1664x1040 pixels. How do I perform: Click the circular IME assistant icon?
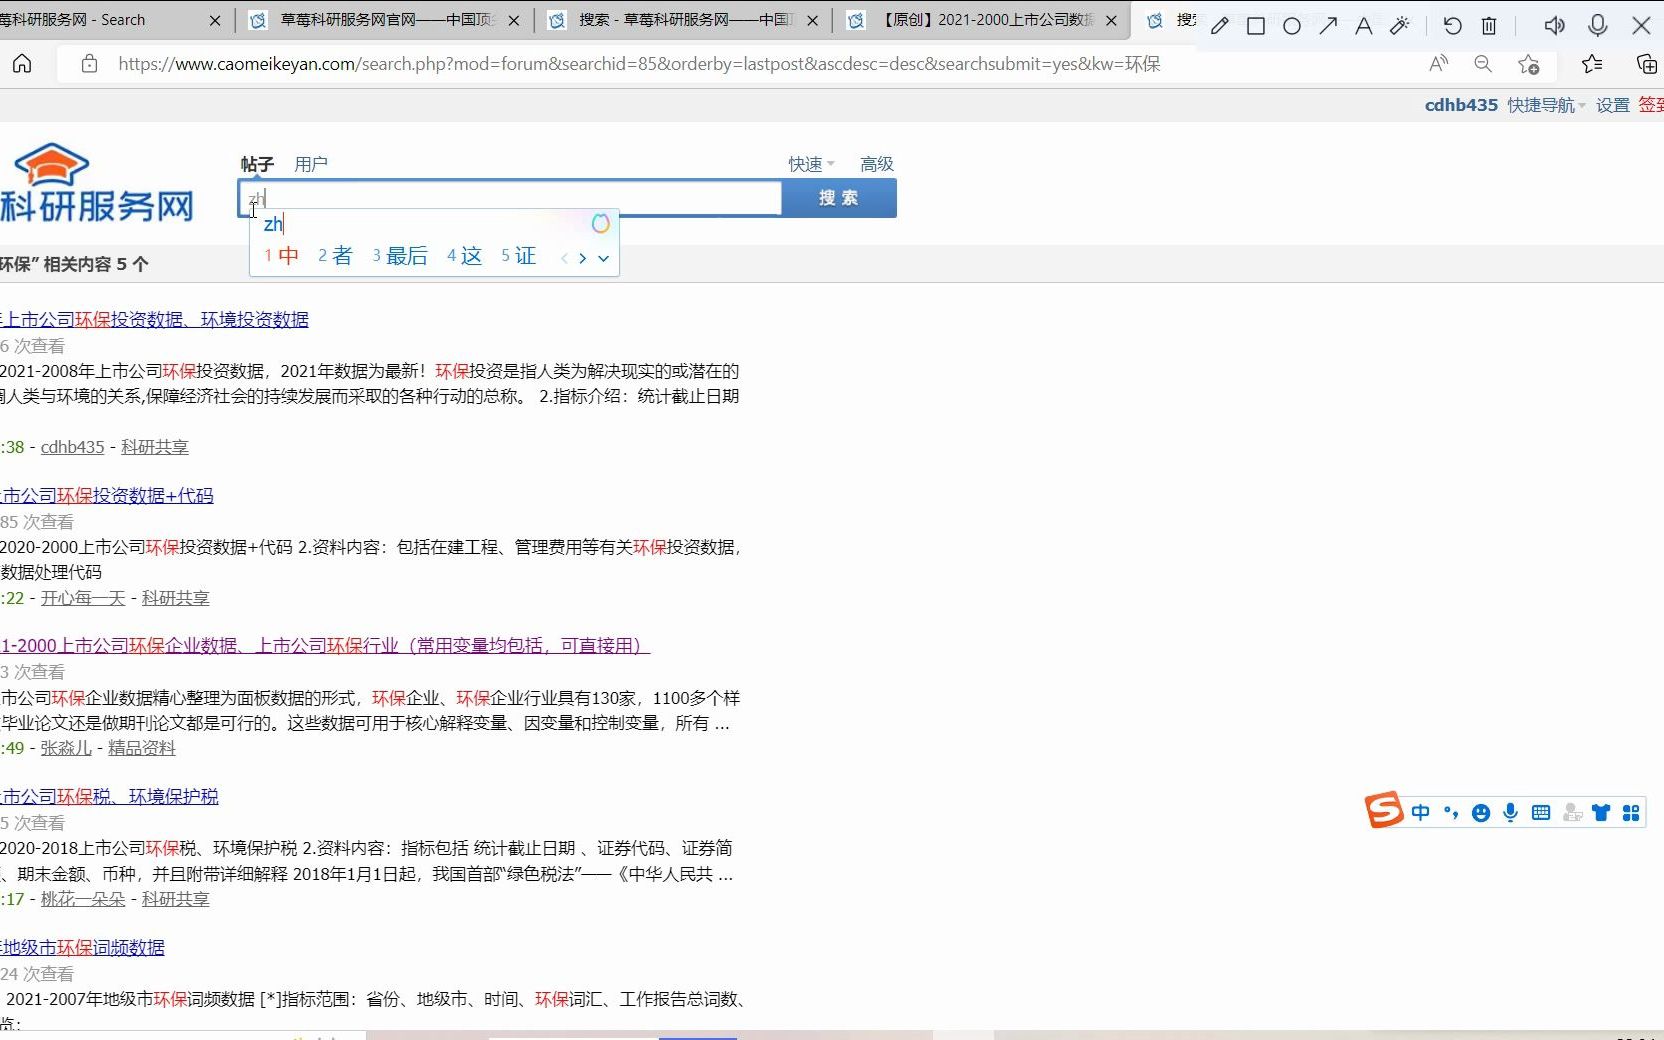coord(600,224)
